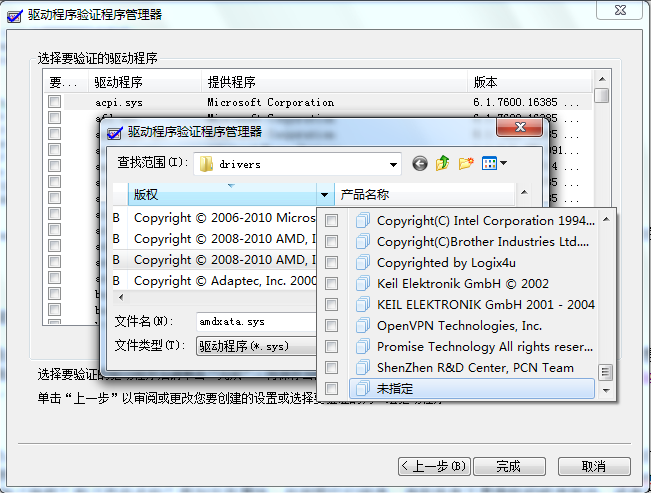Image resolution: width=651 pixels, height=493 pixels.
Task: Click the drivers folder icon in lookup box
Action: tap(206, 164)
